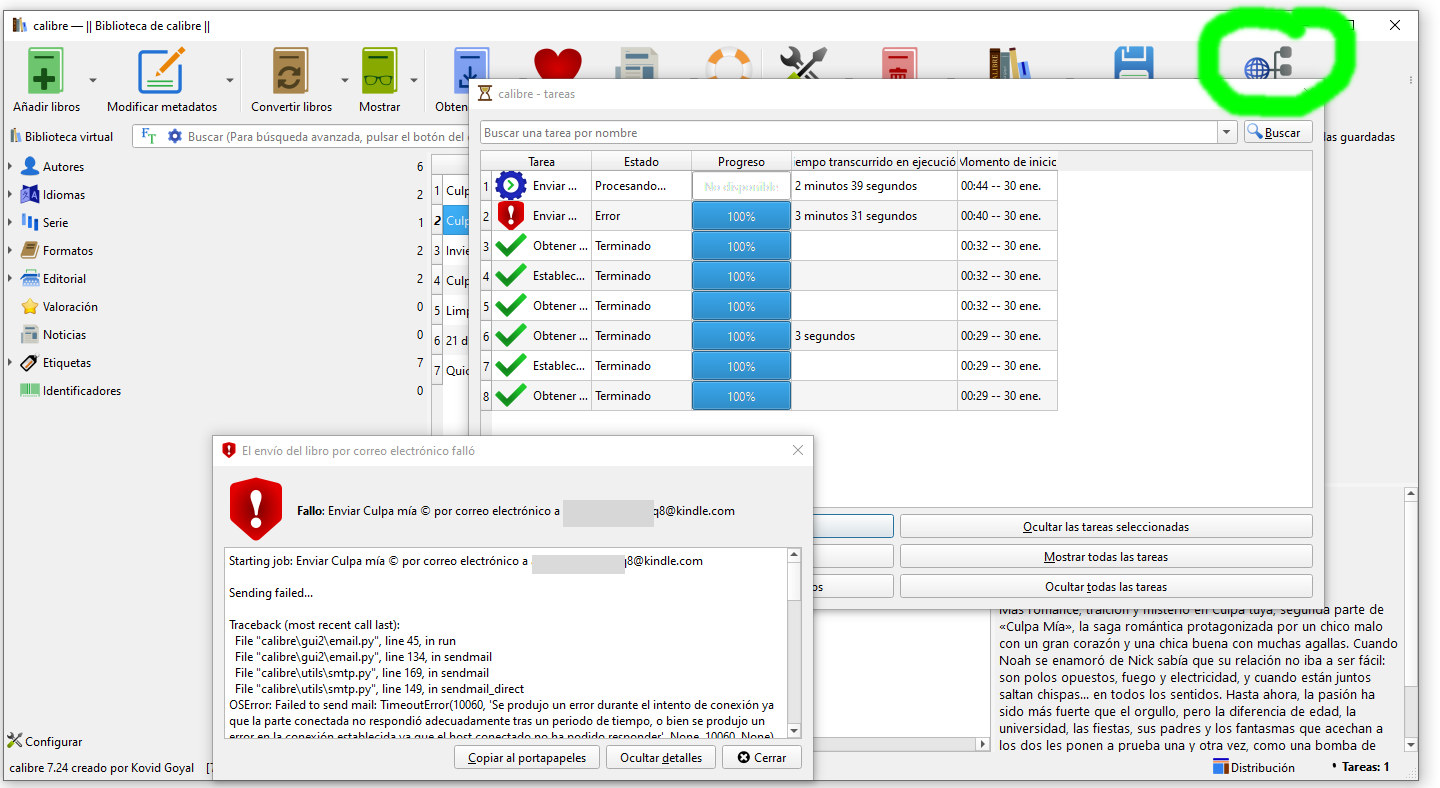Expand the Formatos category

[x=11, y=250]
